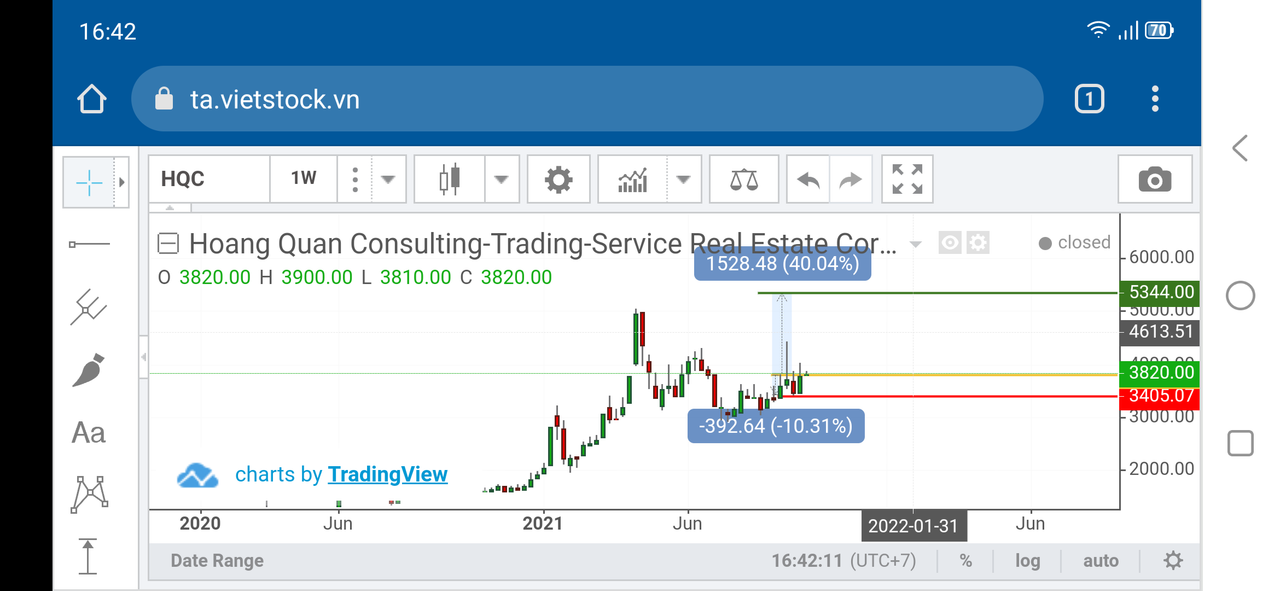Expand the symbol title dropdown arrow
Screen dimensions: 1280x591
(x=914, y=244)
